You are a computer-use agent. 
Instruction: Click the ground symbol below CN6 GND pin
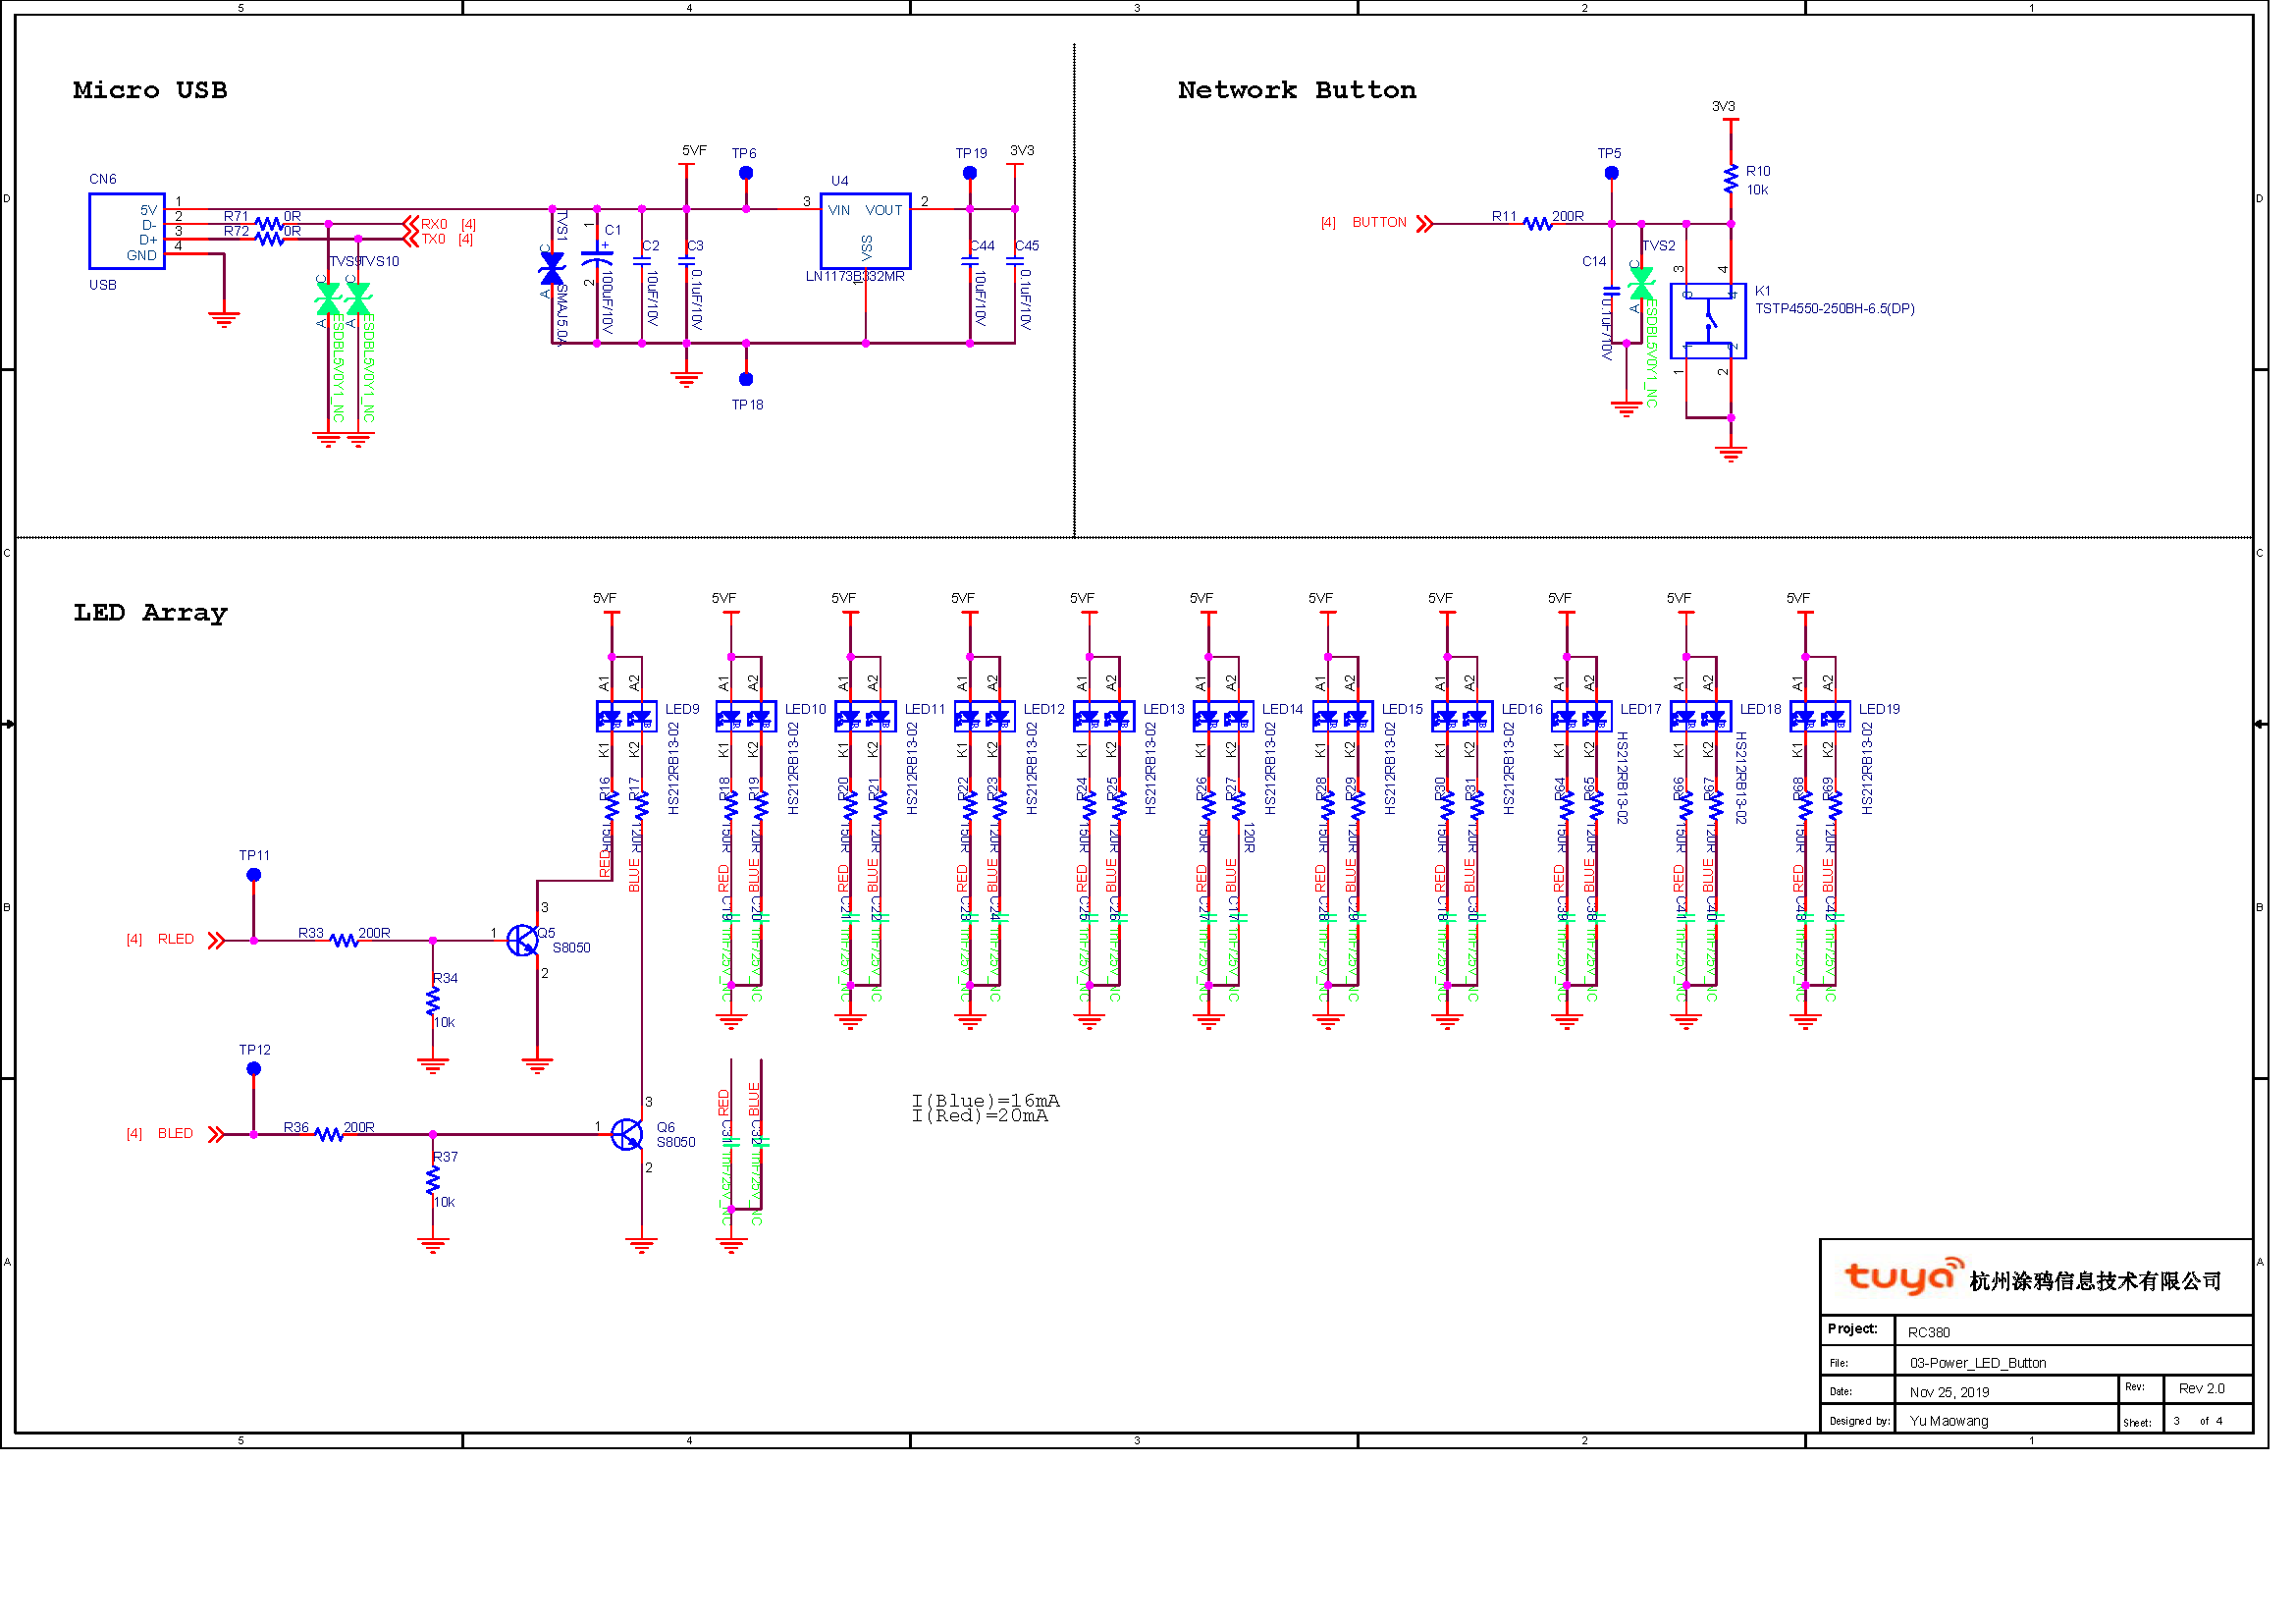(224, 319)
